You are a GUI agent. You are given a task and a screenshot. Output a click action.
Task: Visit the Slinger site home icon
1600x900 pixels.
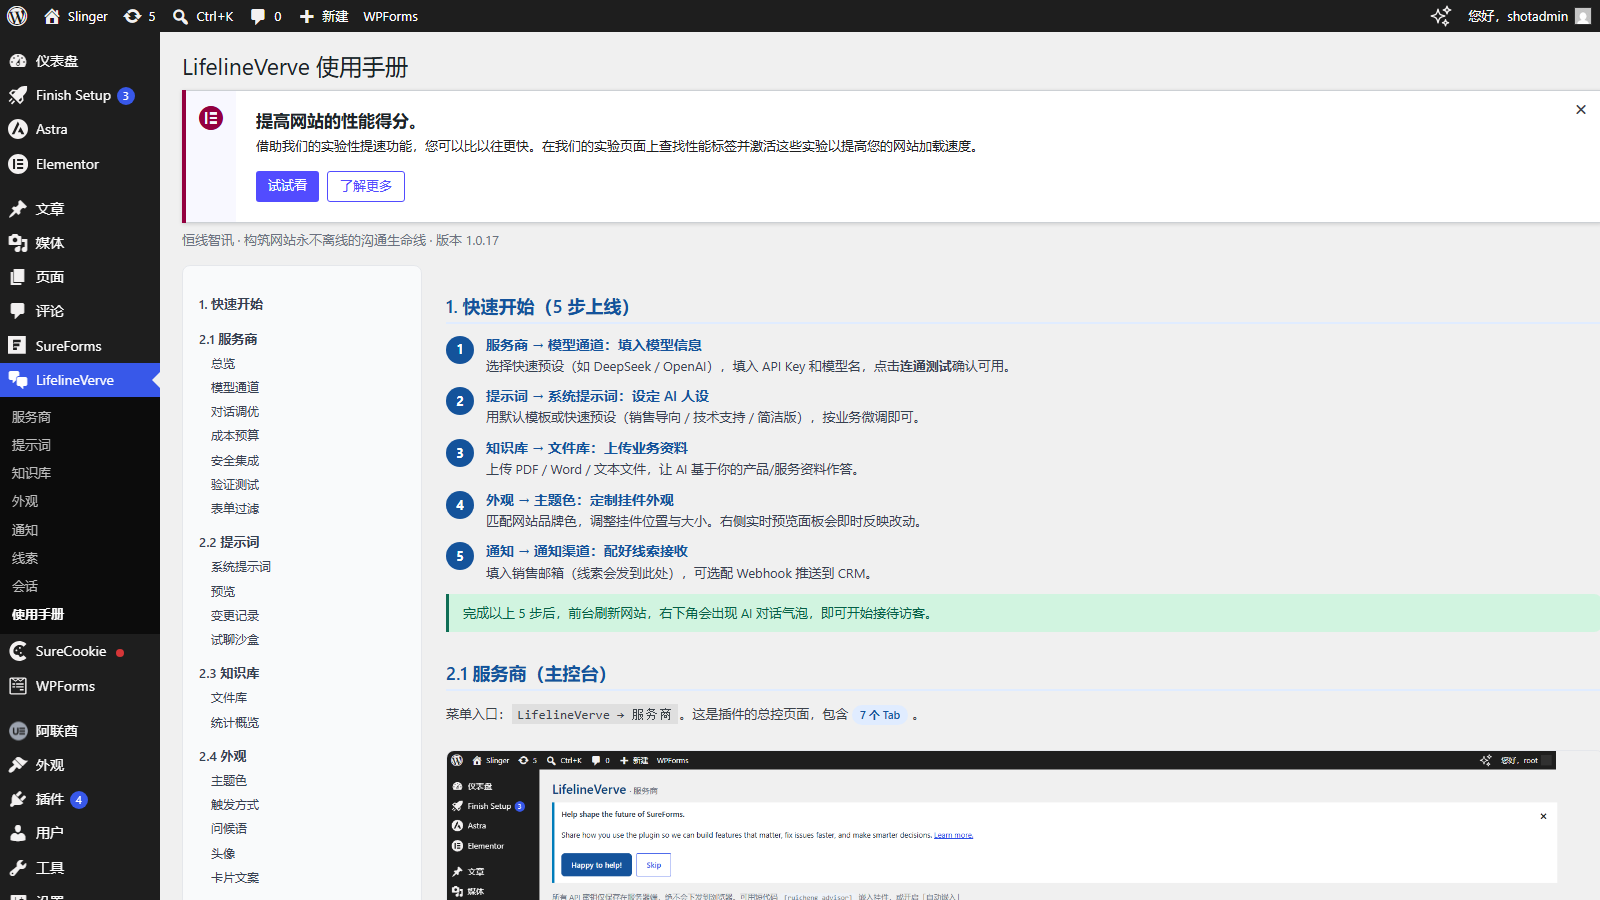pos(52,16)
